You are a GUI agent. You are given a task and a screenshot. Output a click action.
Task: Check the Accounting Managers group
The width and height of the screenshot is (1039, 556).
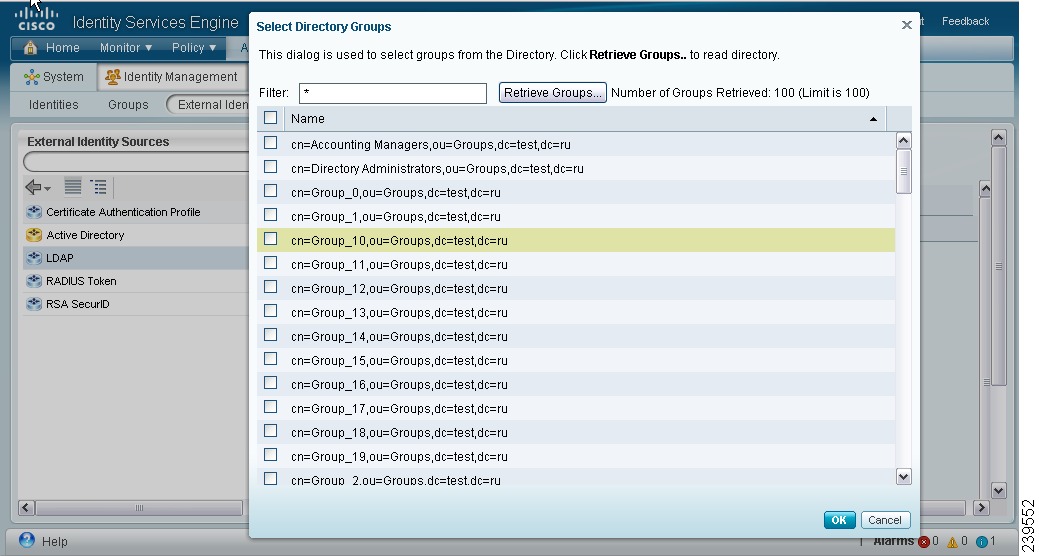coord(270,143)
